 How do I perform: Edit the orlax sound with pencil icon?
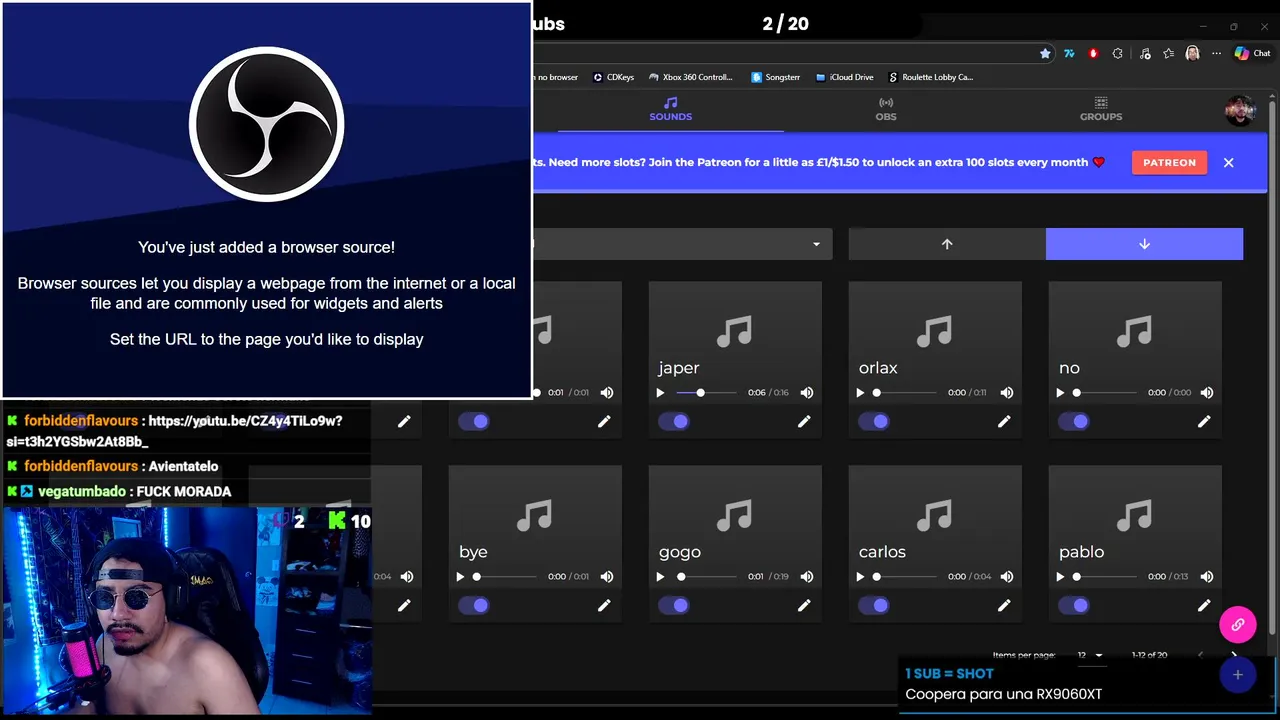[1004, 422]
